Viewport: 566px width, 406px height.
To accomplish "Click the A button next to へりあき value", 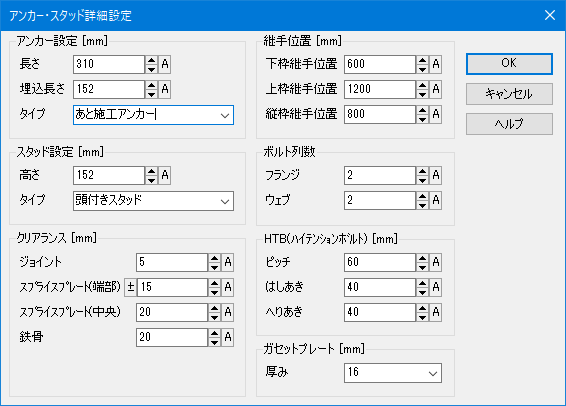I will coord(436,313).
